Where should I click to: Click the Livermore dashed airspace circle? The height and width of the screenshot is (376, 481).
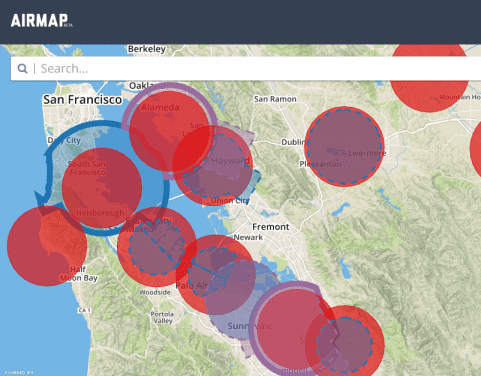pyautogui.click(x=344, y=146)
